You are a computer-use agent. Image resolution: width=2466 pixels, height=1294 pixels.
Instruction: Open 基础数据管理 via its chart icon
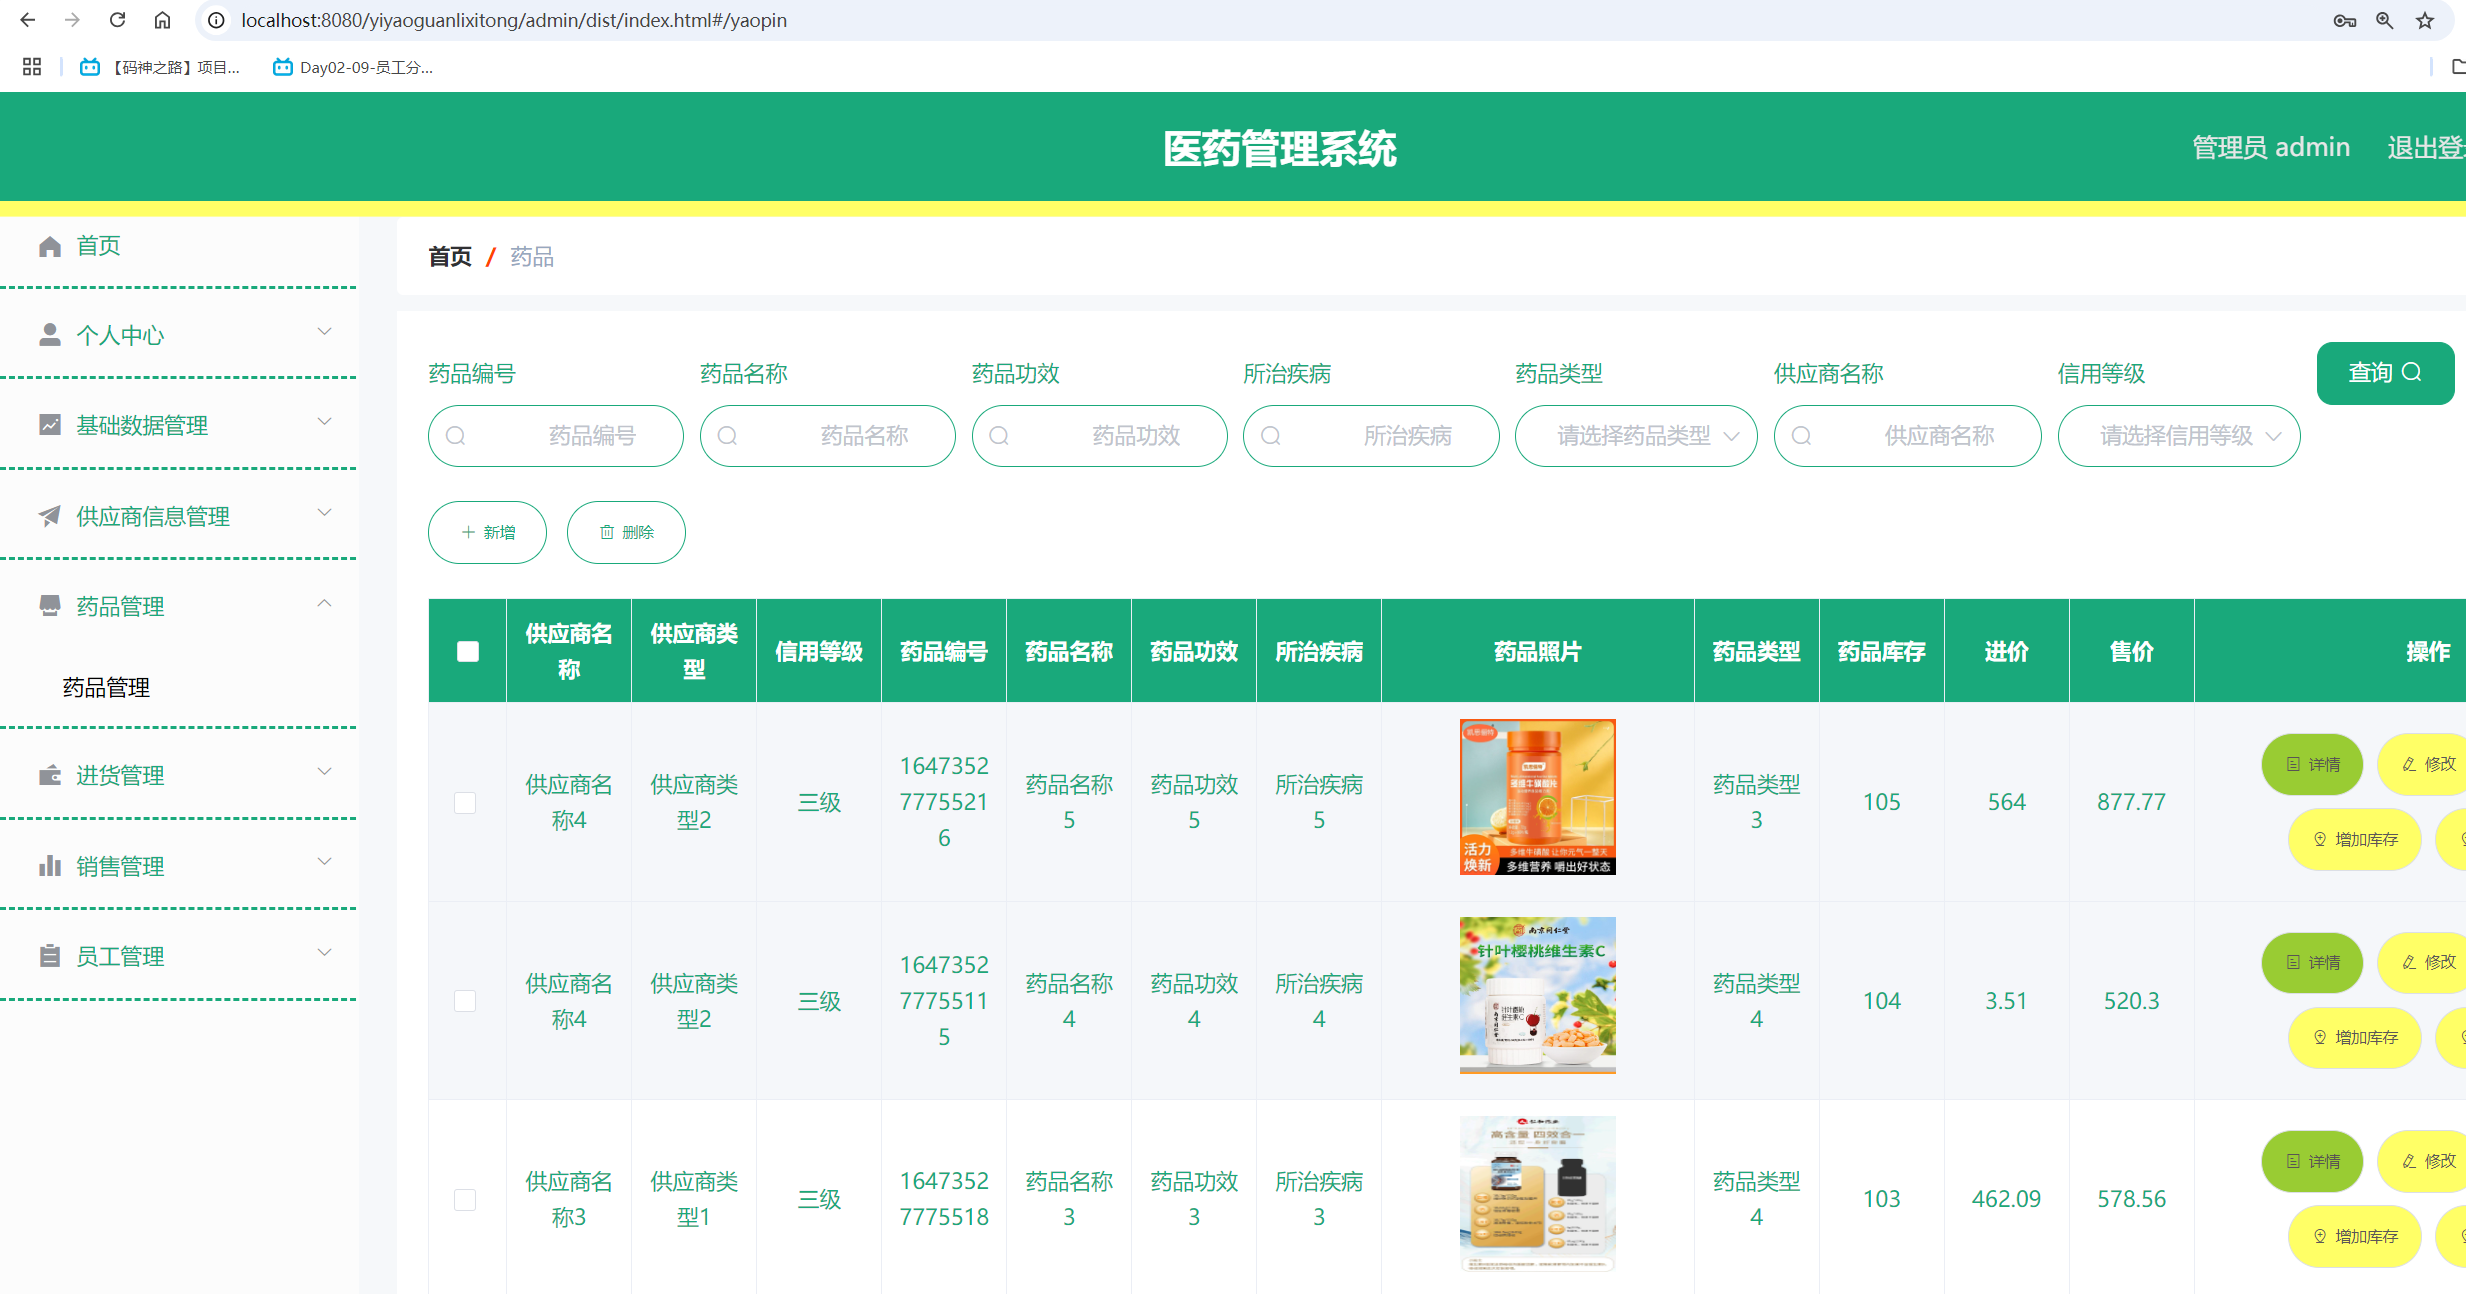tap(49, 424)
